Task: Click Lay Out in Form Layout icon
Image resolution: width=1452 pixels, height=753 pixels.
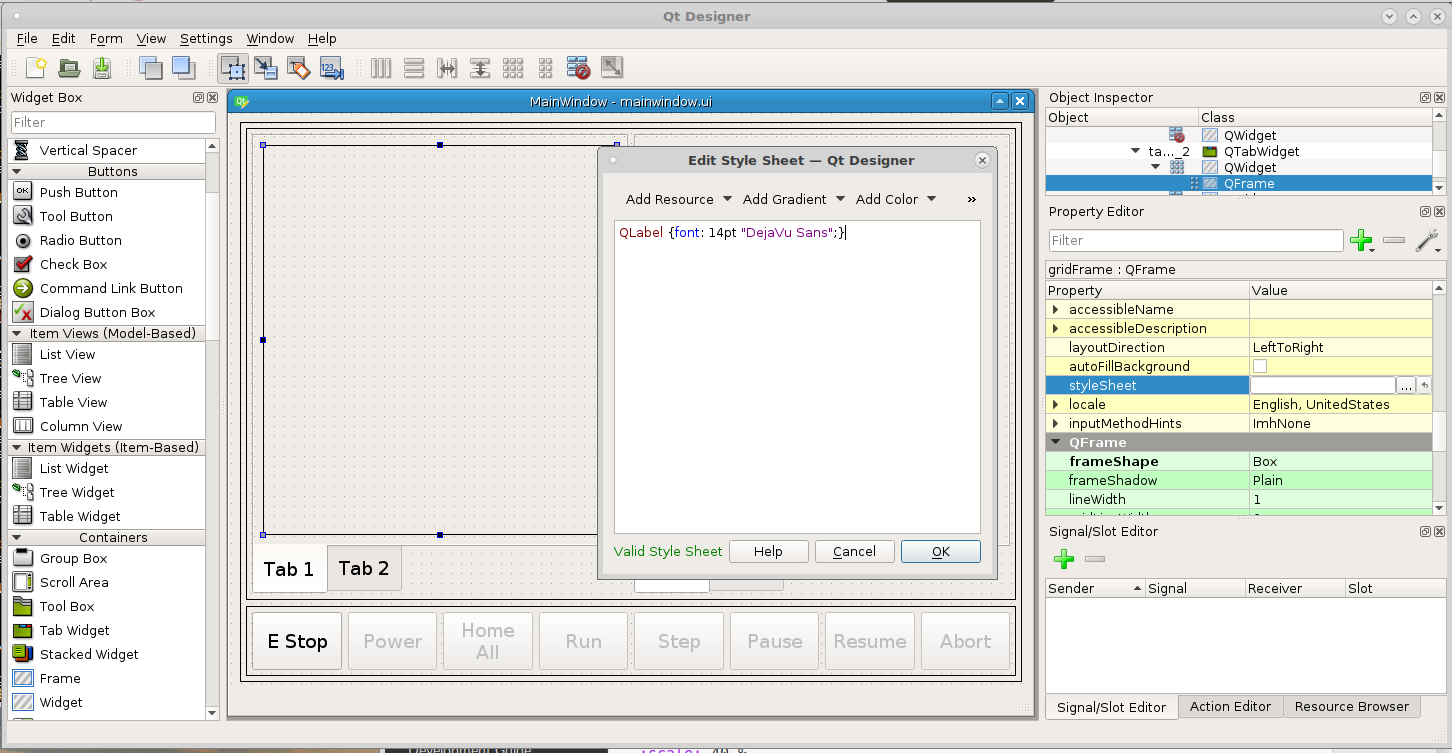Action: pos(546,68)
